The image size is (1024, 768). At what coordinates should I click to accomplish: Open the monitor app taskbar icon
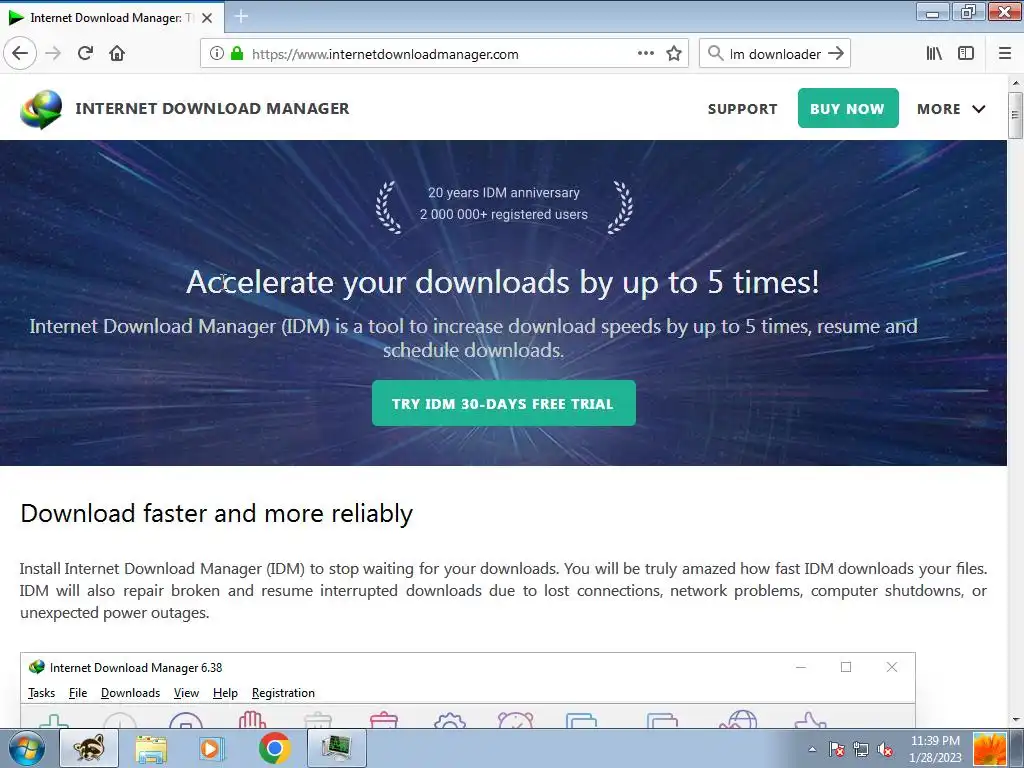coord(336,748)
